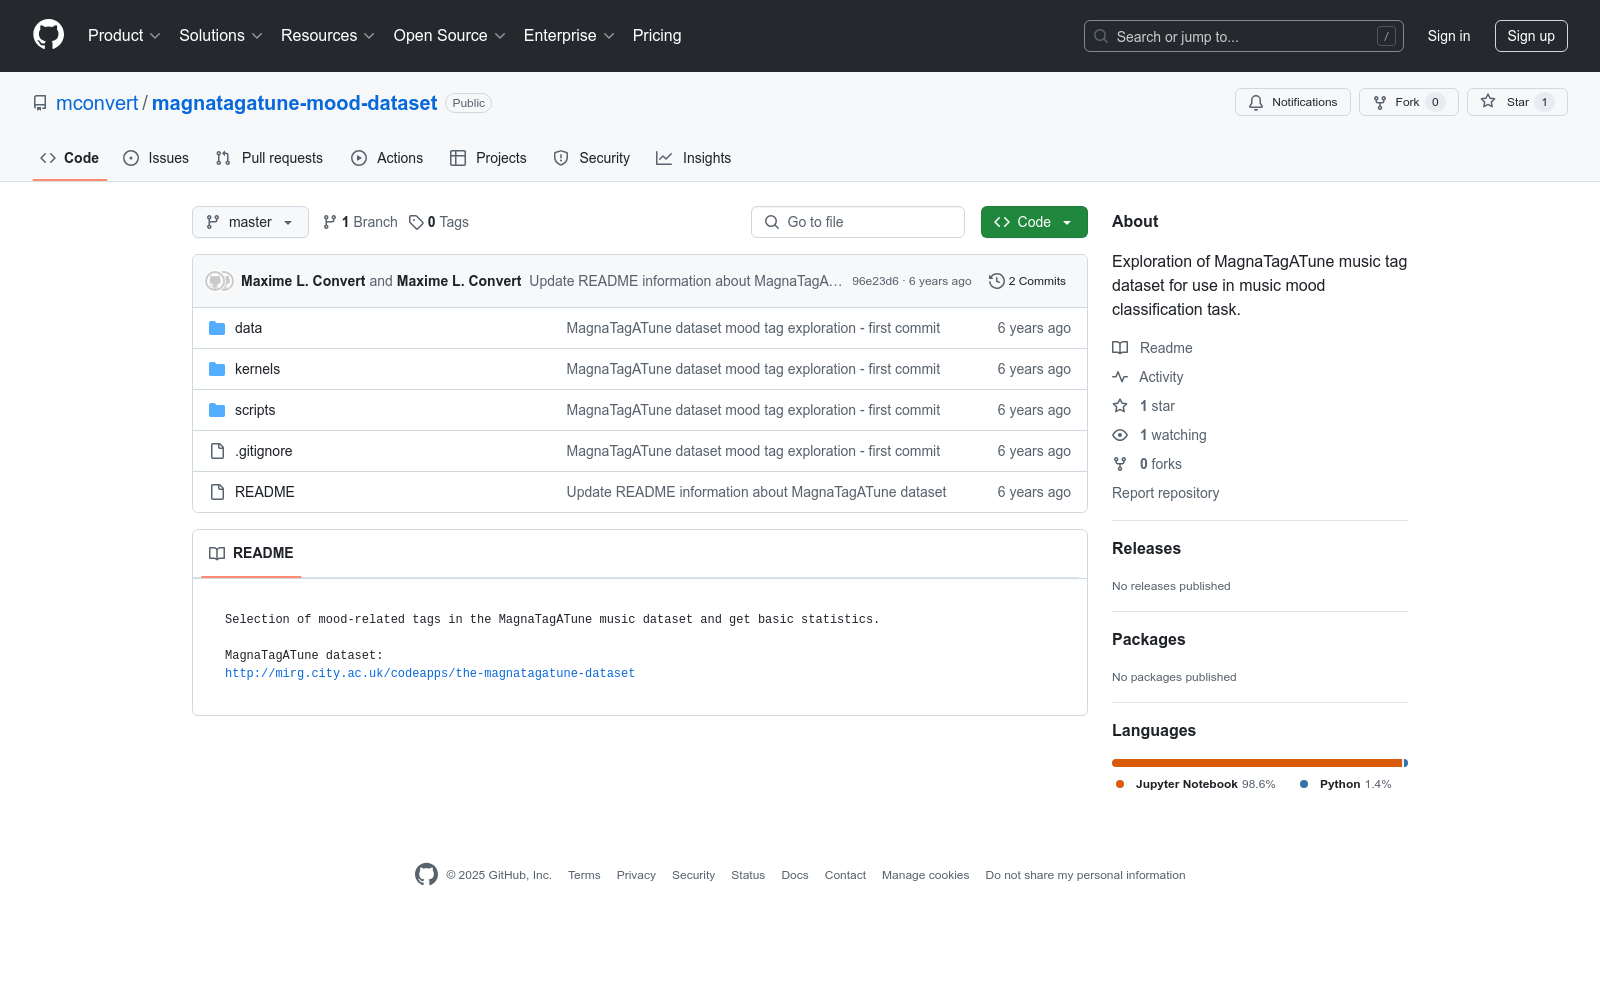1600x1000 pixels.
Task: Click the branch icon next to 1 Branch
Action: [330, 222]
